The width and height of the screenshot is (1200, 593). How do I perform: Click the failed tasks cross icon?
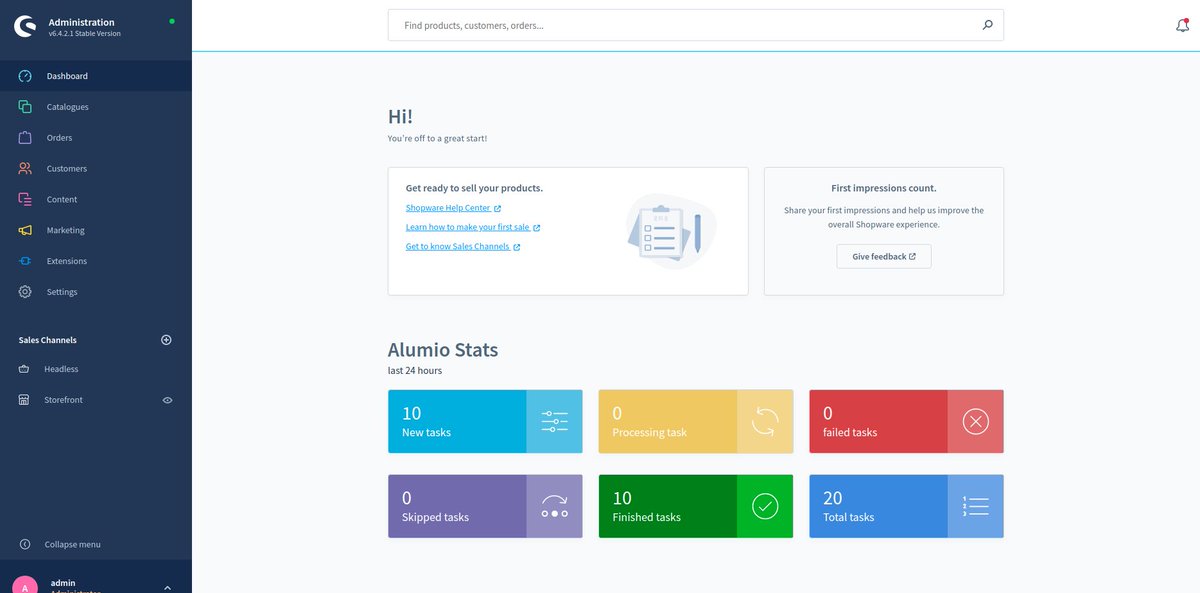(x=976, y=421)
